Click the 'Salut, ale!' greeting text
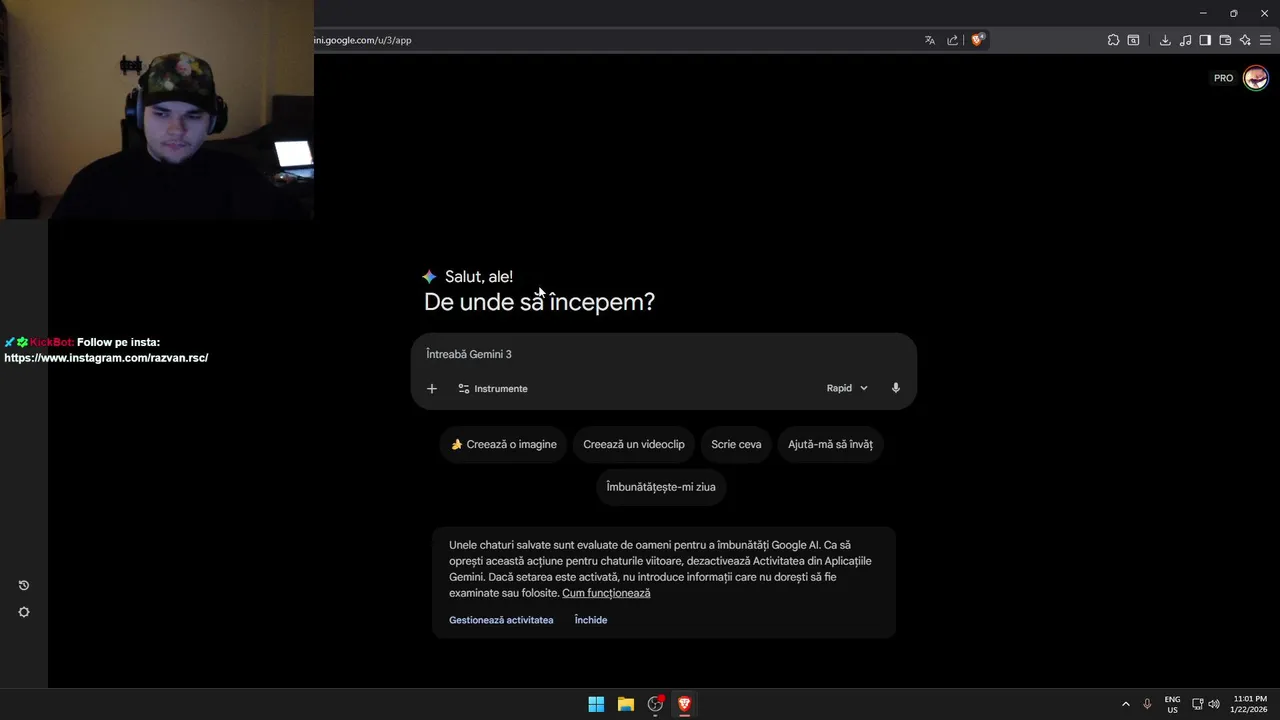Screen dimensions: 1280x720 tap(479, 277)
